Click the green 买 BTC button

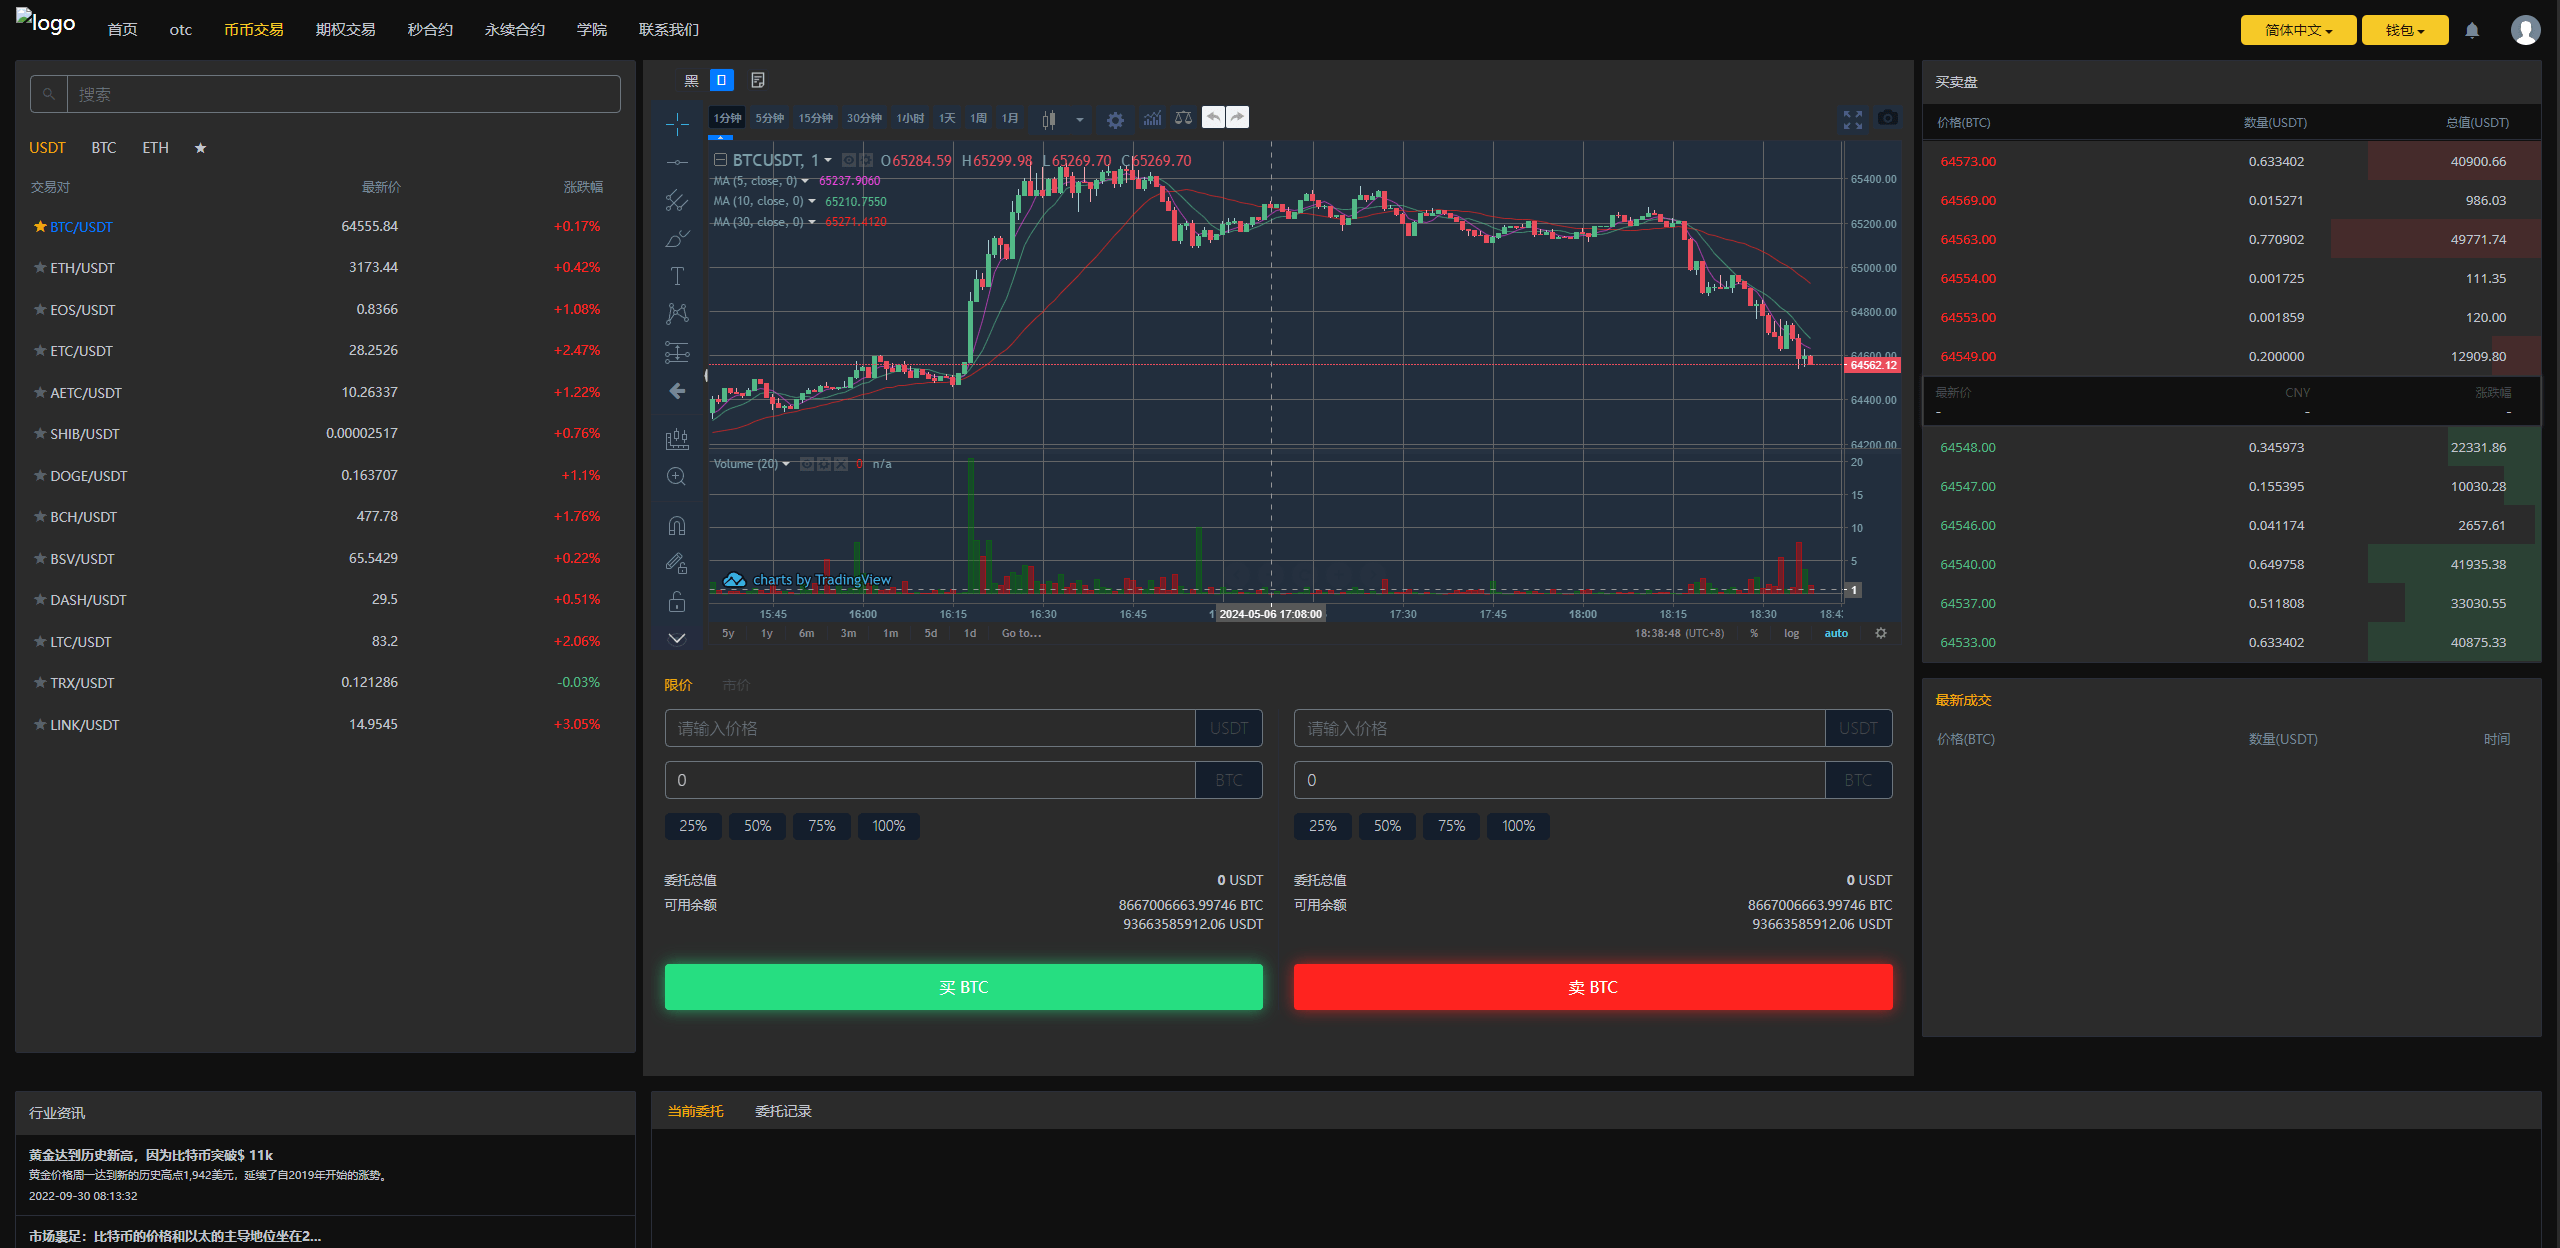point(963,987)
